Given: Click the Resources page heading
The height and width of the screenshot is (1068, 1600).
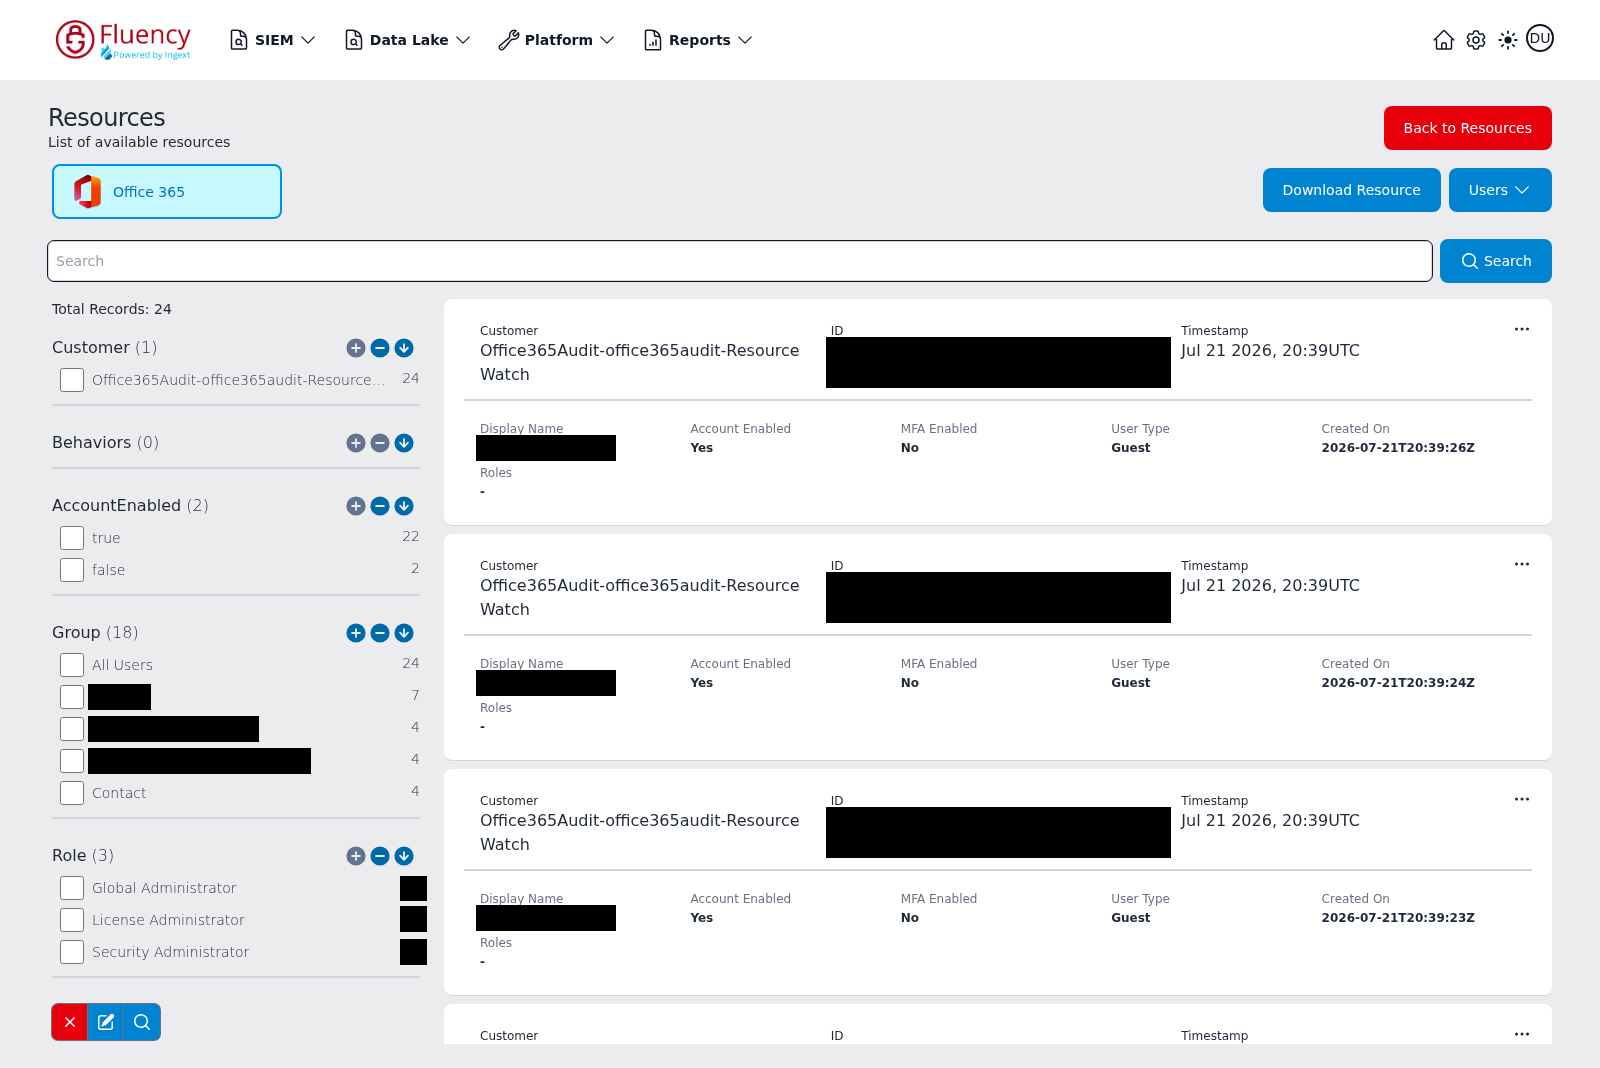Looking at the screenshot, I should pyautogui.click(x=107, y=118).
